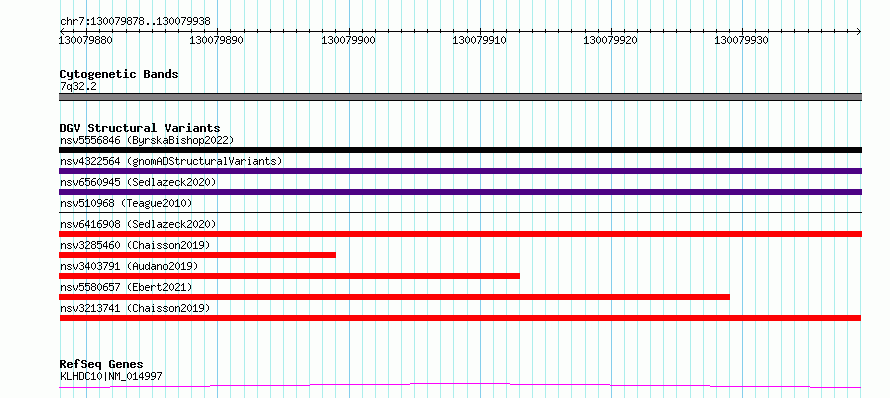The image size is (890, 398).
Task: Click the nsv3213741 (Chaisson2019) label
Action: (x=135, y=308)
